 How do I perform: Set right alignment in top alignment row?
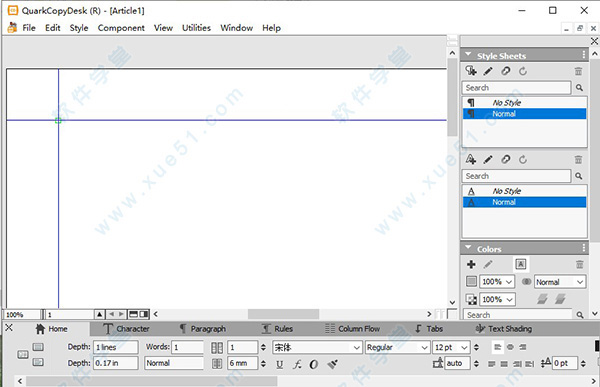(x=523, y=347)
